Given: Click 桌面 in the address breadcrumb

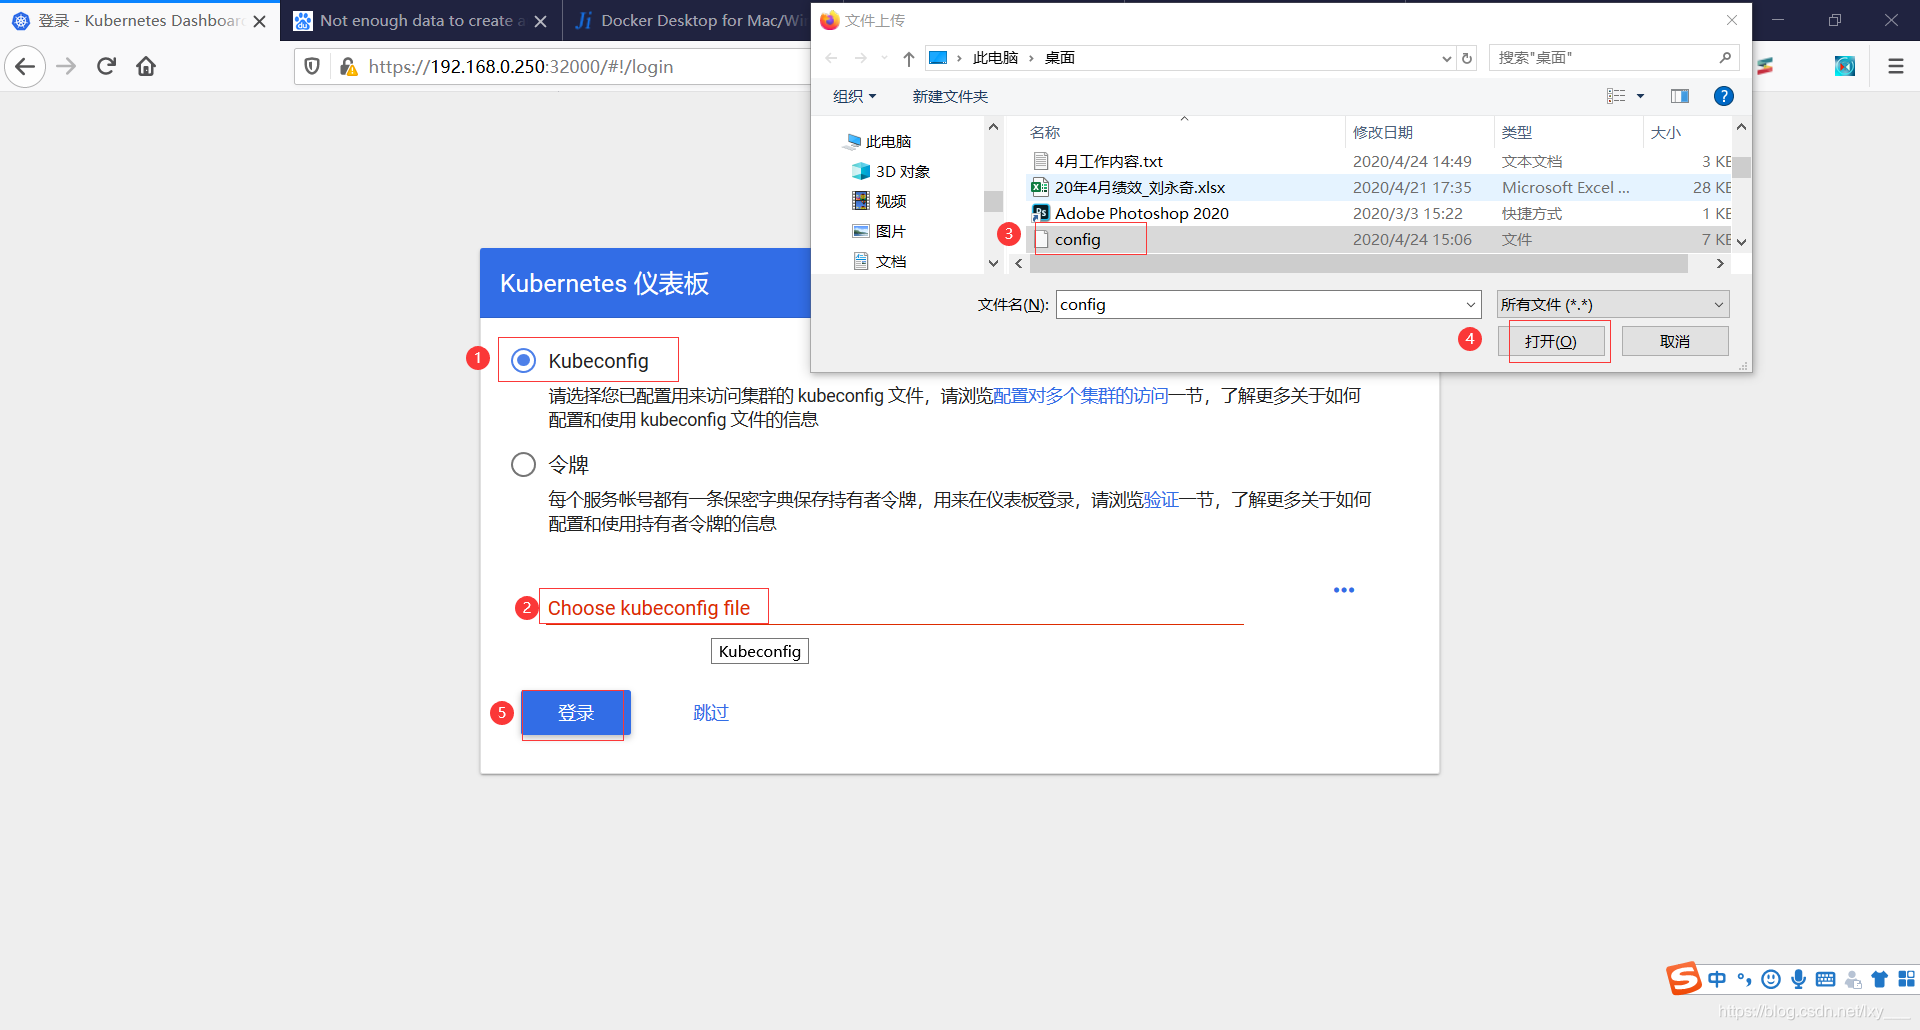Looking at the screenshot, I should pos(1060,58).
